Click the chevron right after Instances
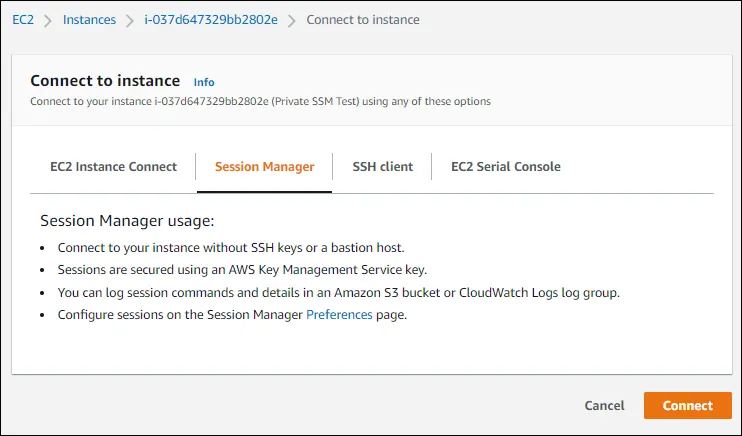The height and width of the screenshot is (436, 742). [131, 20]
